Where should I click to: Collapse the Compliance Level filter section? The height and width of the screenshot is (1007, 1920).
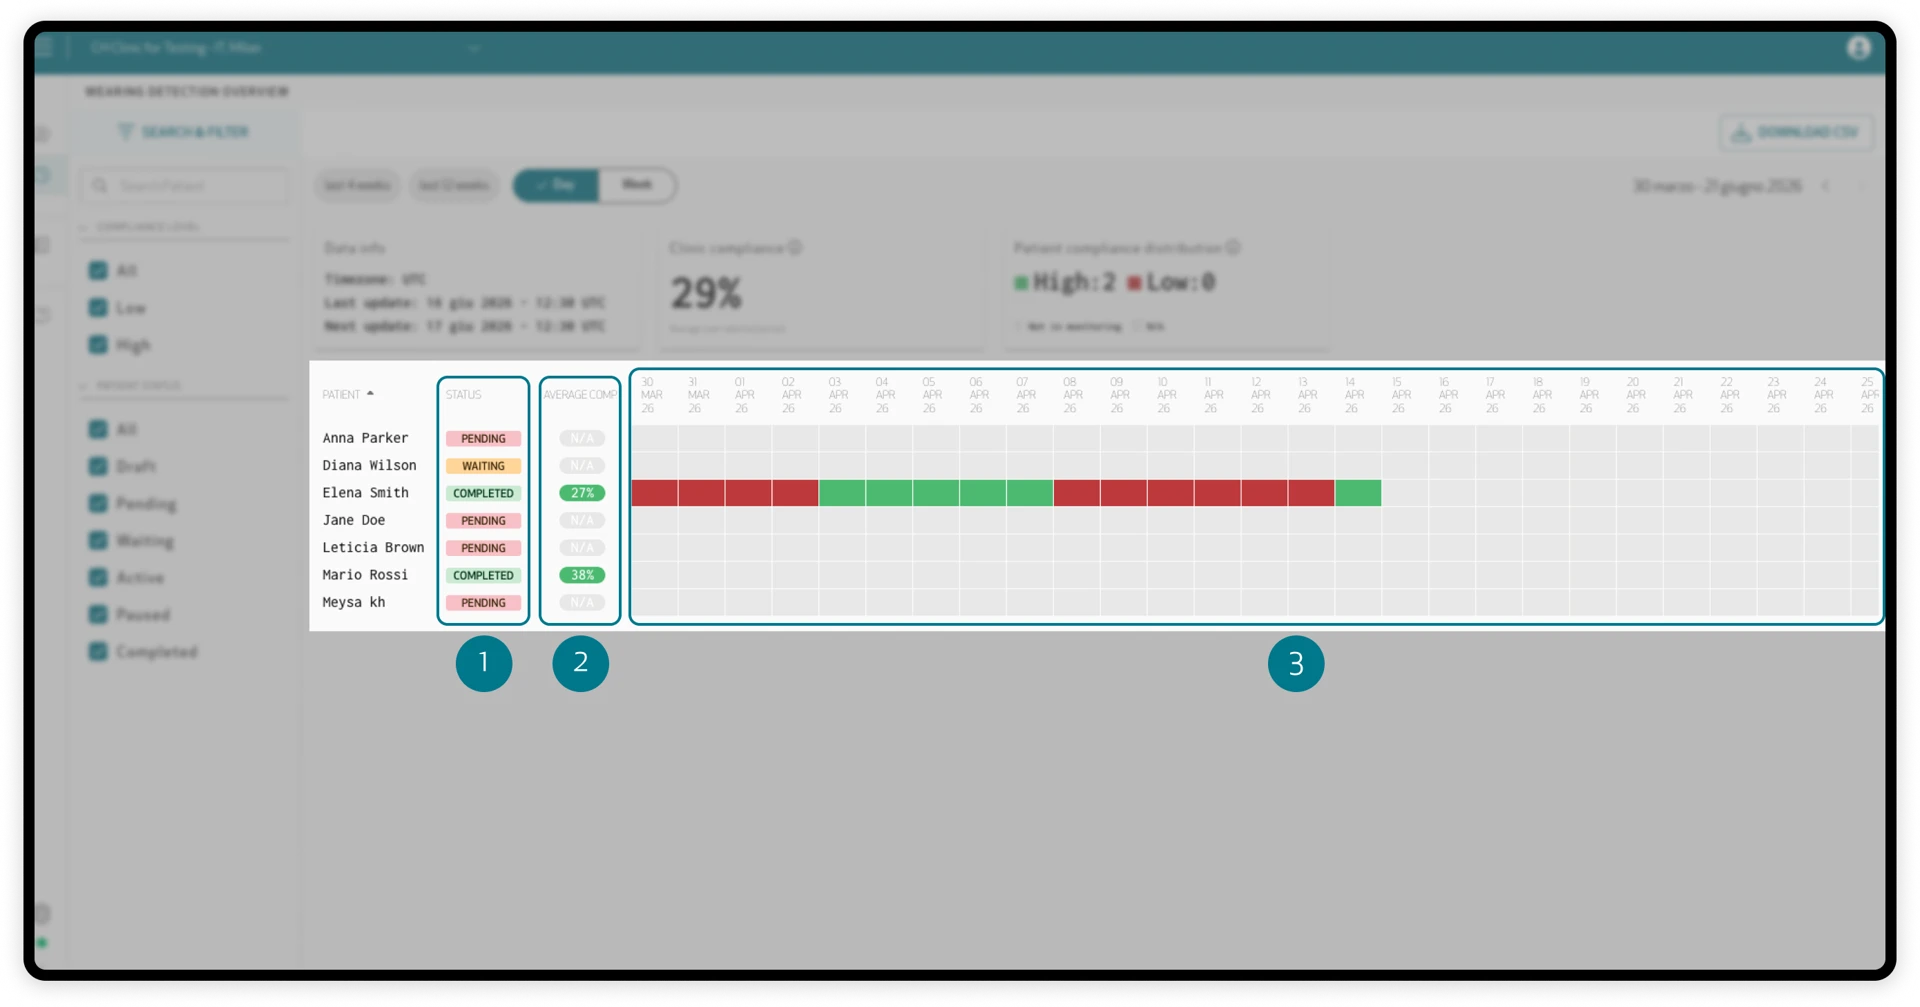tap(84, 227)
